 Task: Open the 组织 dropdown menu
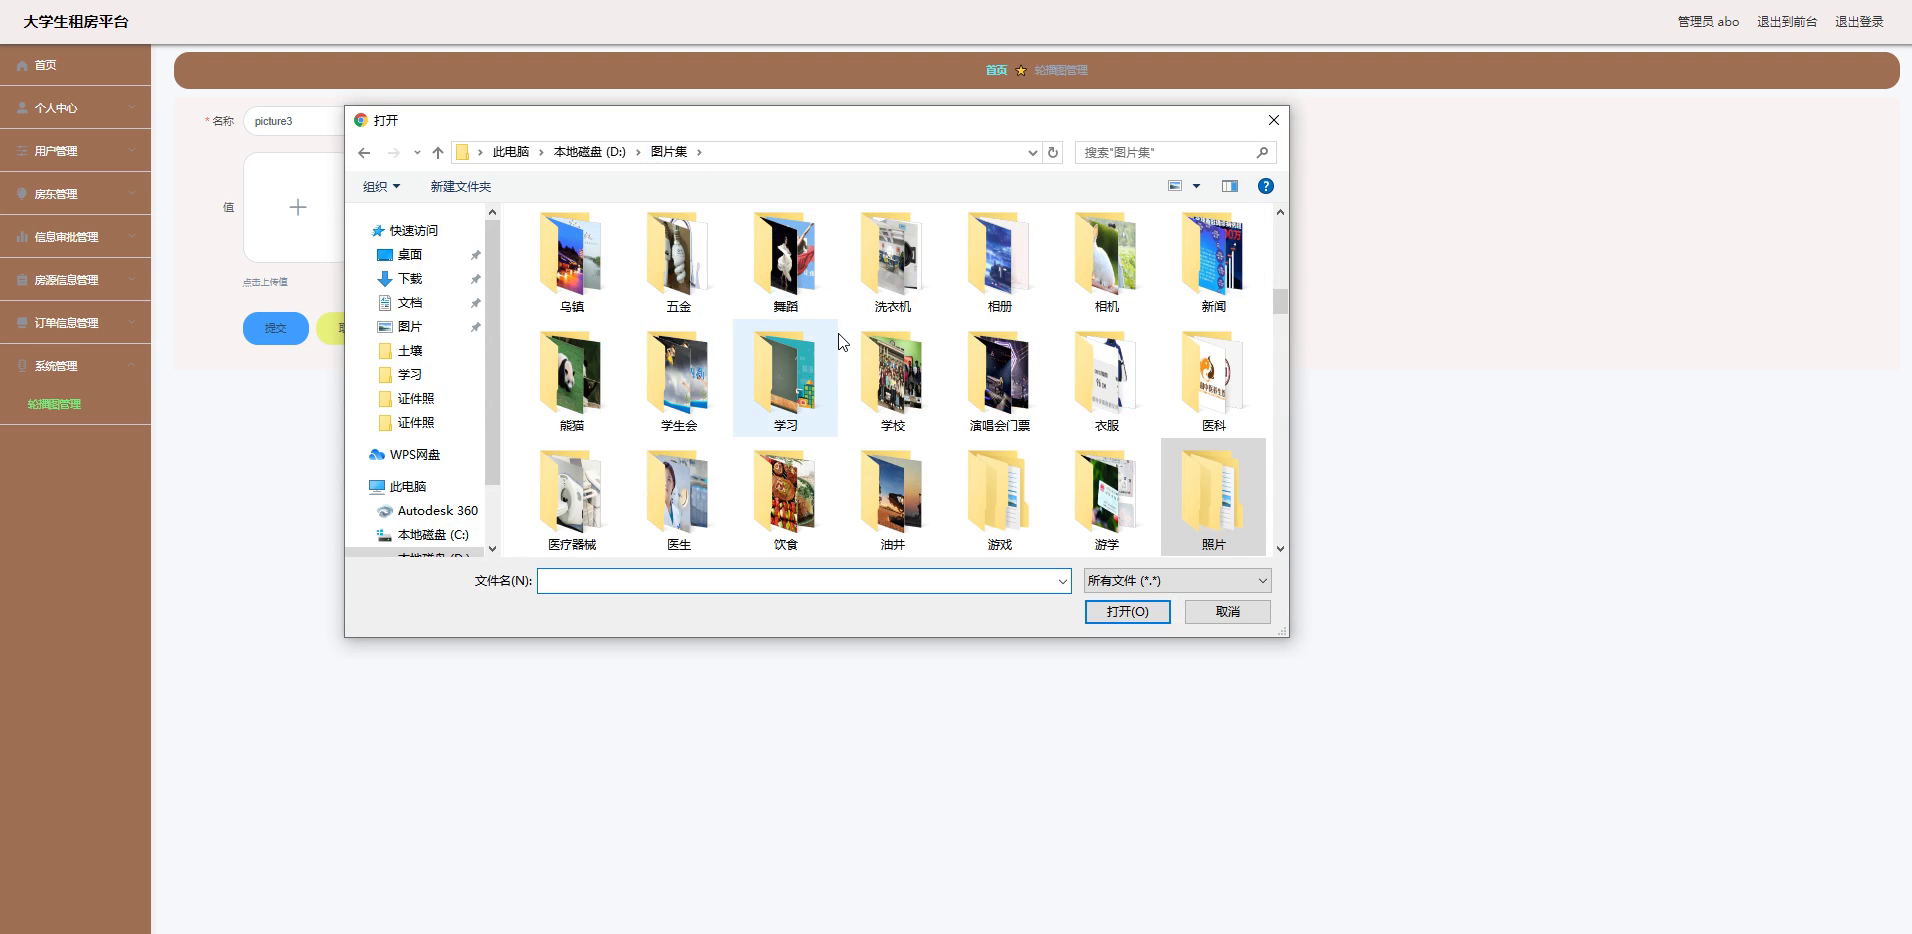tap(381, 187)
